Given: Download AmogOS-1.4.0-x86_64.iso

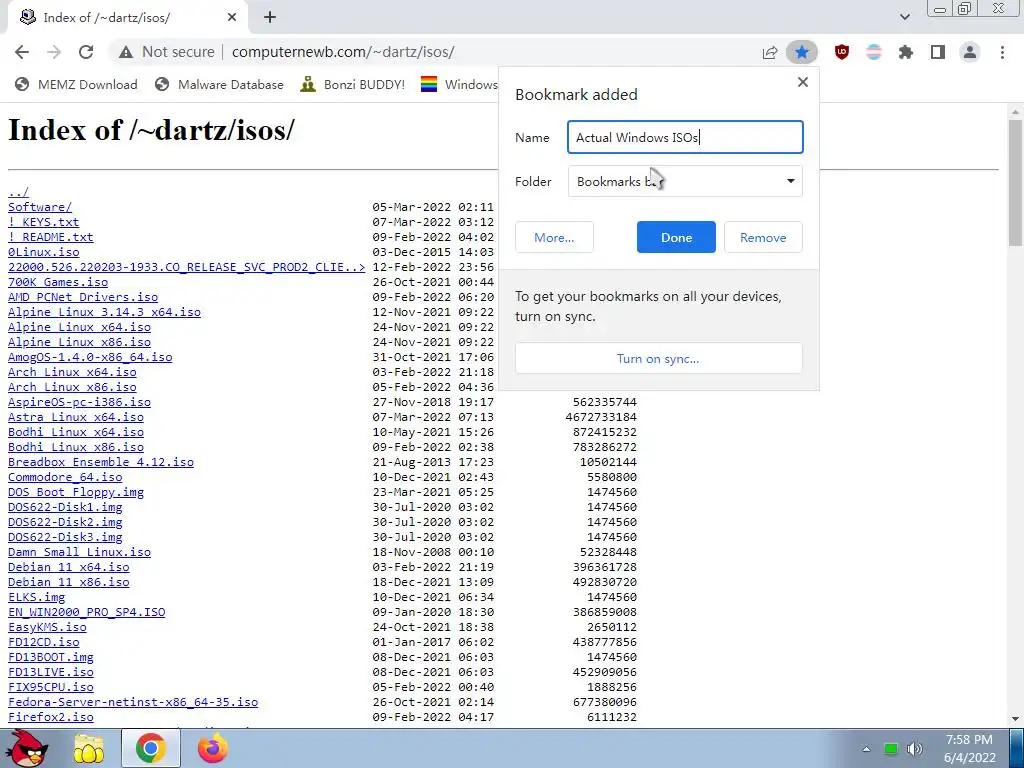Looking at the screenshot, I should [x=90, y=357].
